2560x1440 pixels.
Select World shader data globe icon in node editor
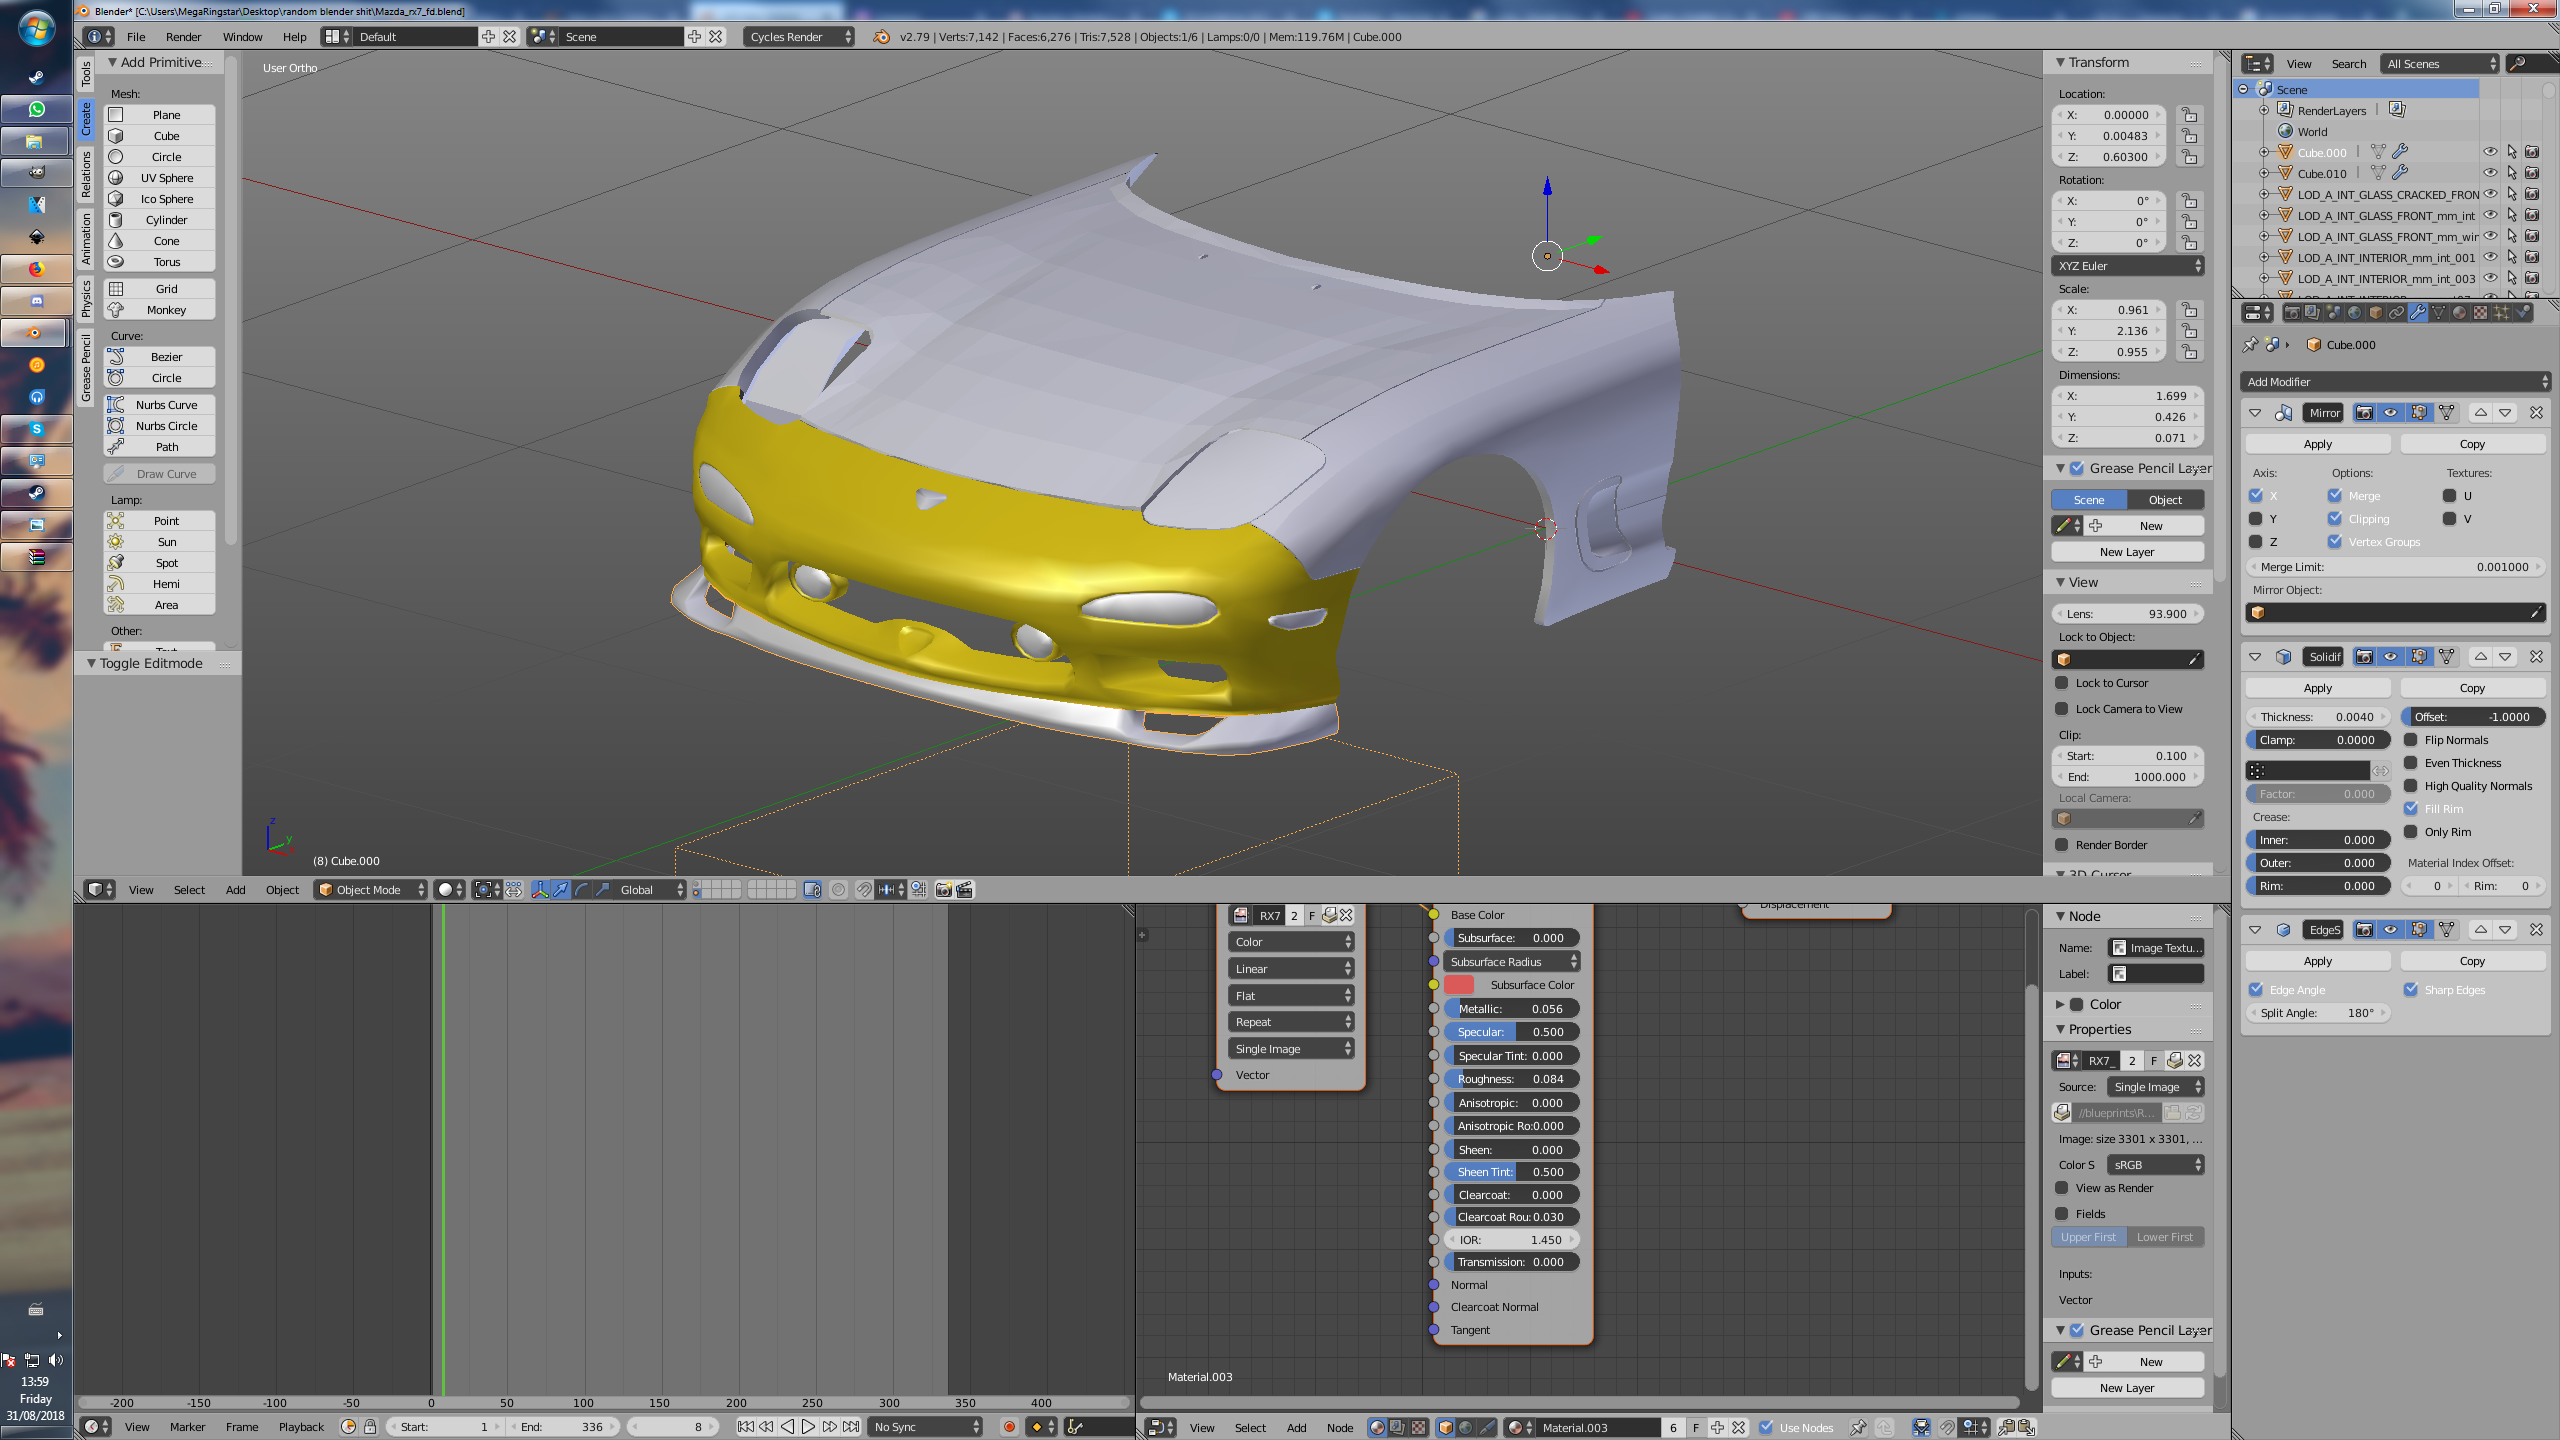click(1466, 1428)
